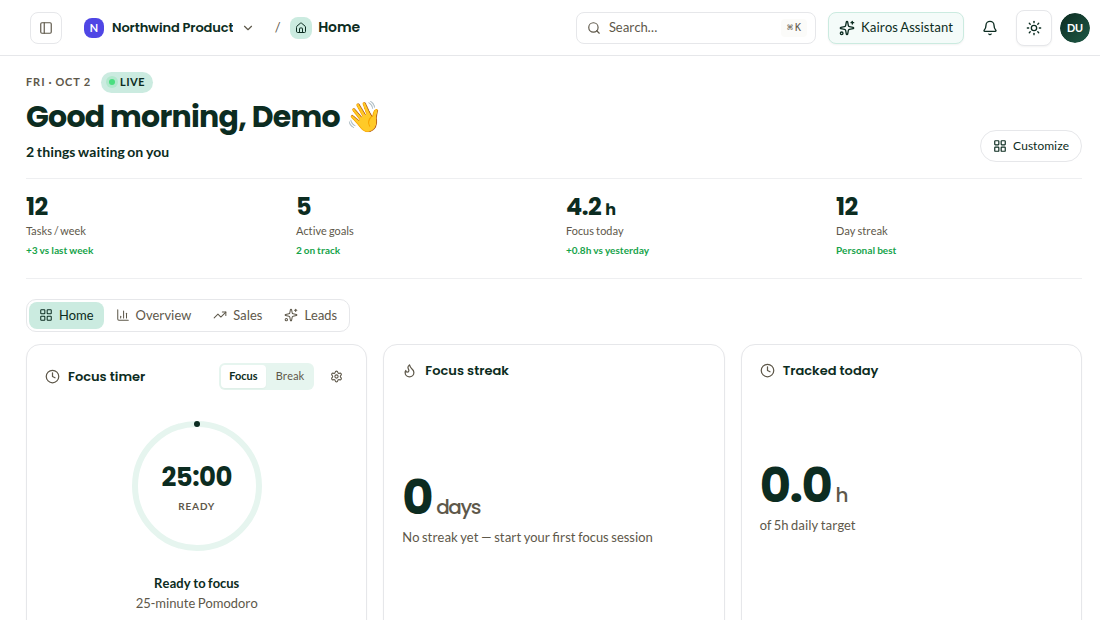The image size is (1100, 620).
Task: Click '2 on track' label
Action: pos(318,251)
